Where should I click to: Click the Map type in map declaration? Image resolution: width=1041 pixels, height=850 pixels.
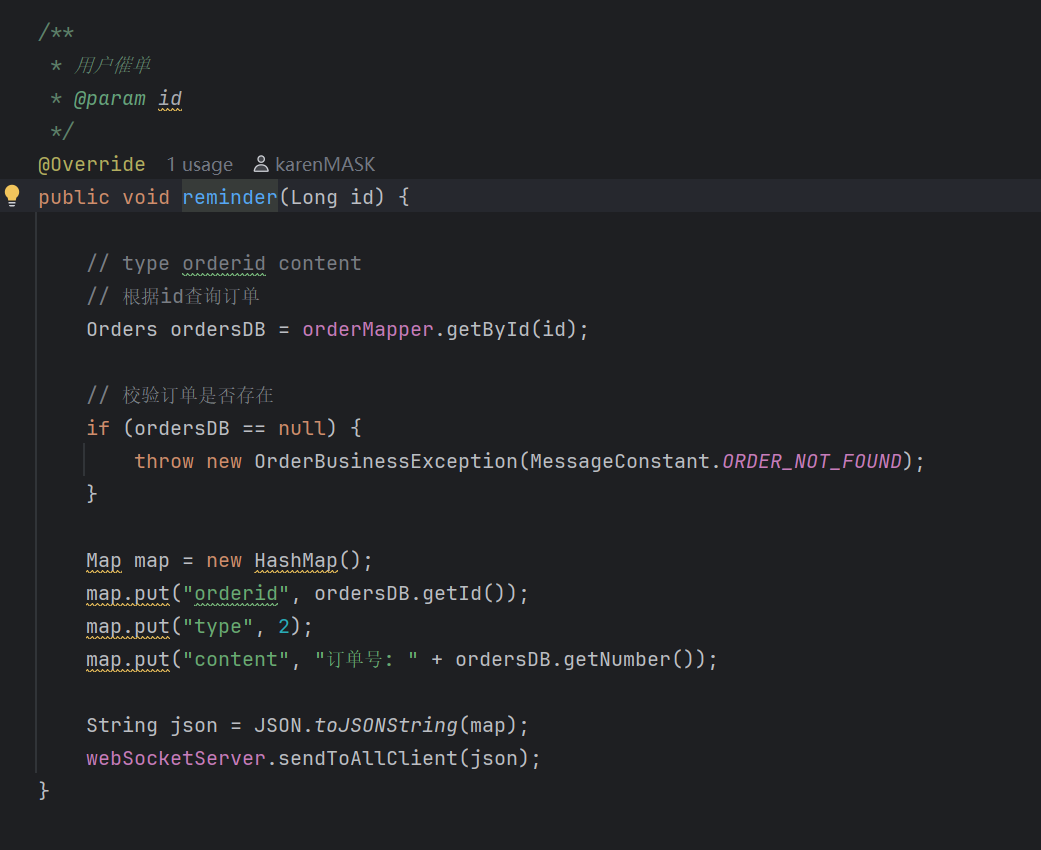pos(104,560)
